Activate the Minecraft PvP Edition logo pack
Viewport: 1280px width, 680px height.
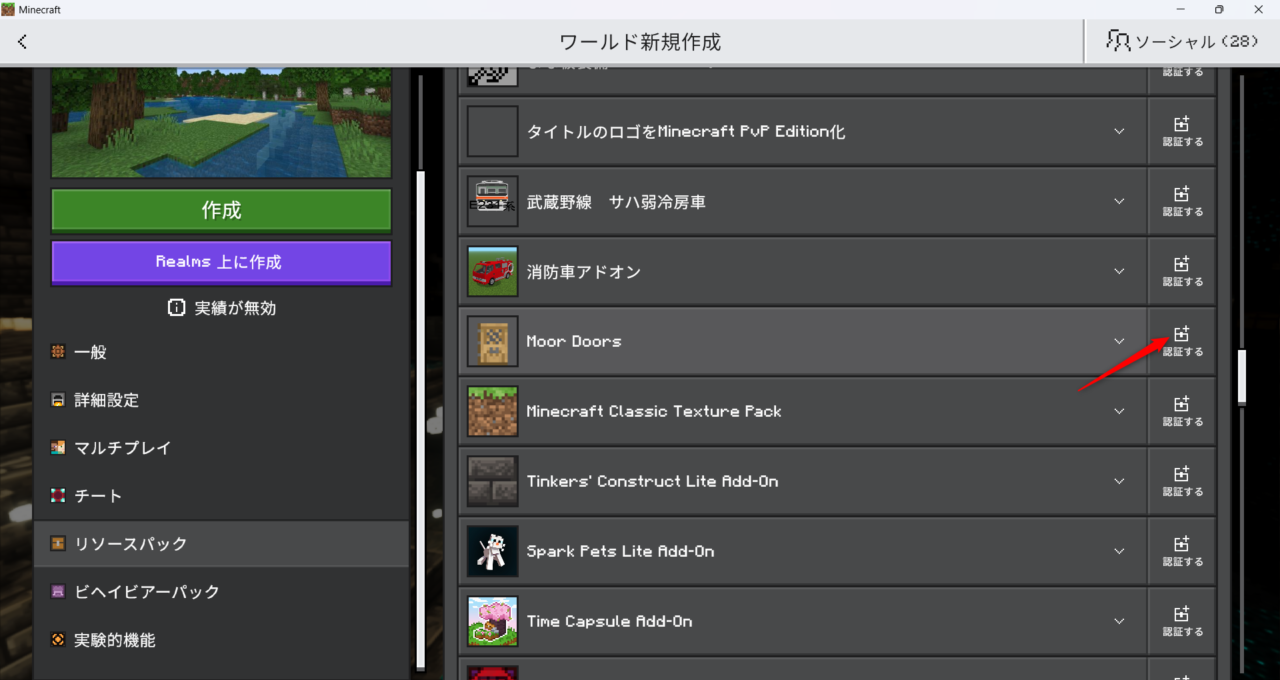point(1182,131)
